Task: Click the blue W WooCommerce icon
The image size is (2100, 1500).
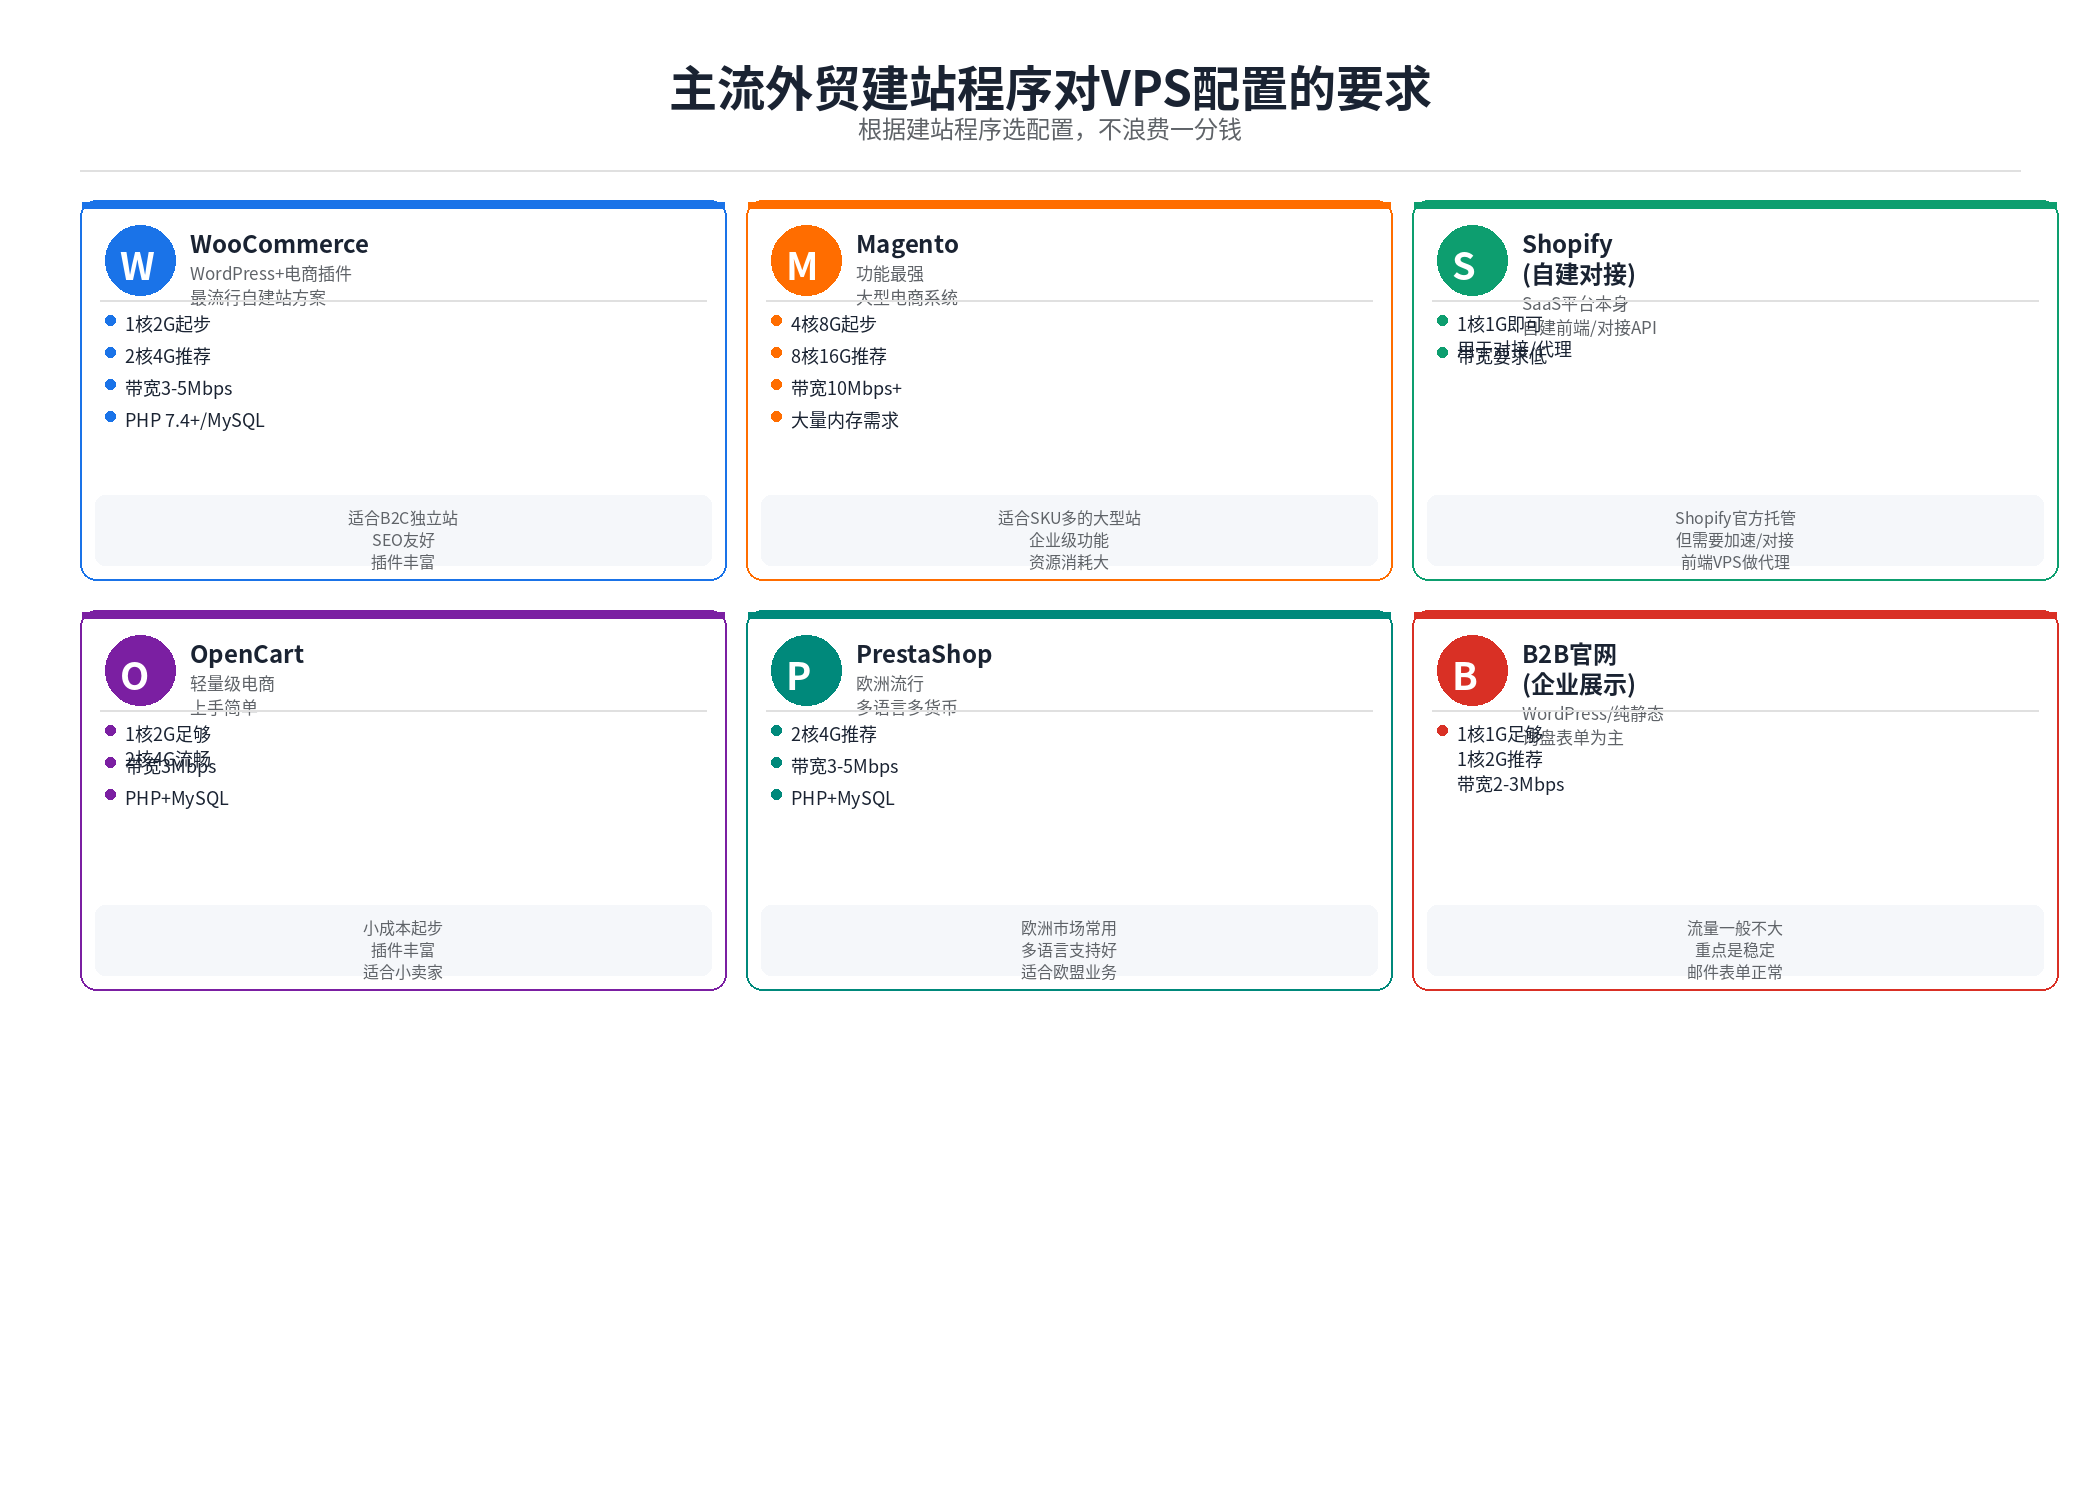Action: [140, 261]
